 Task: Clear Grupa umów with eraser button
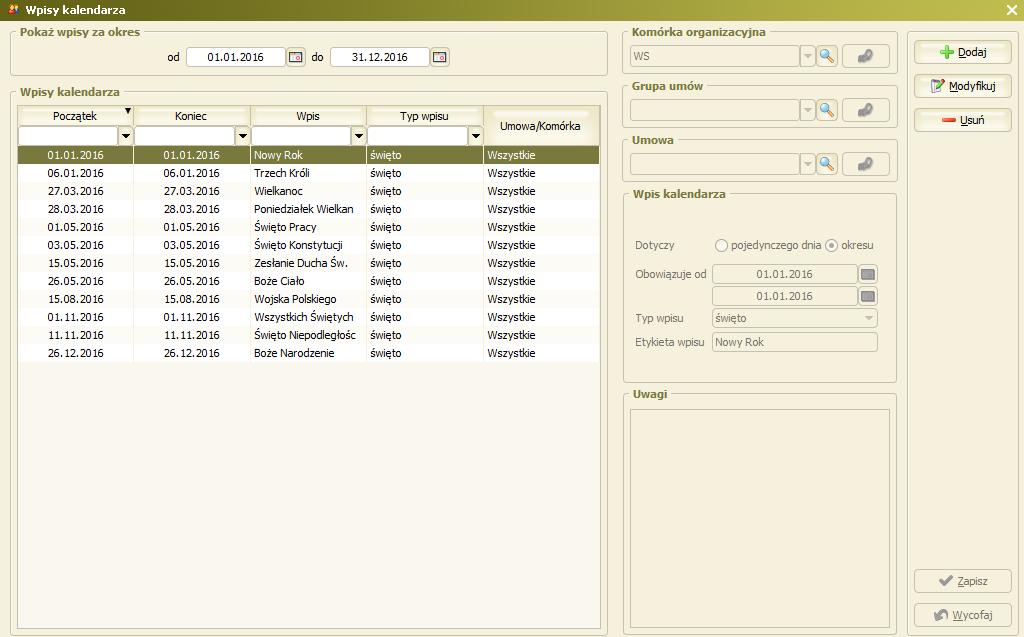coord(865,110)
